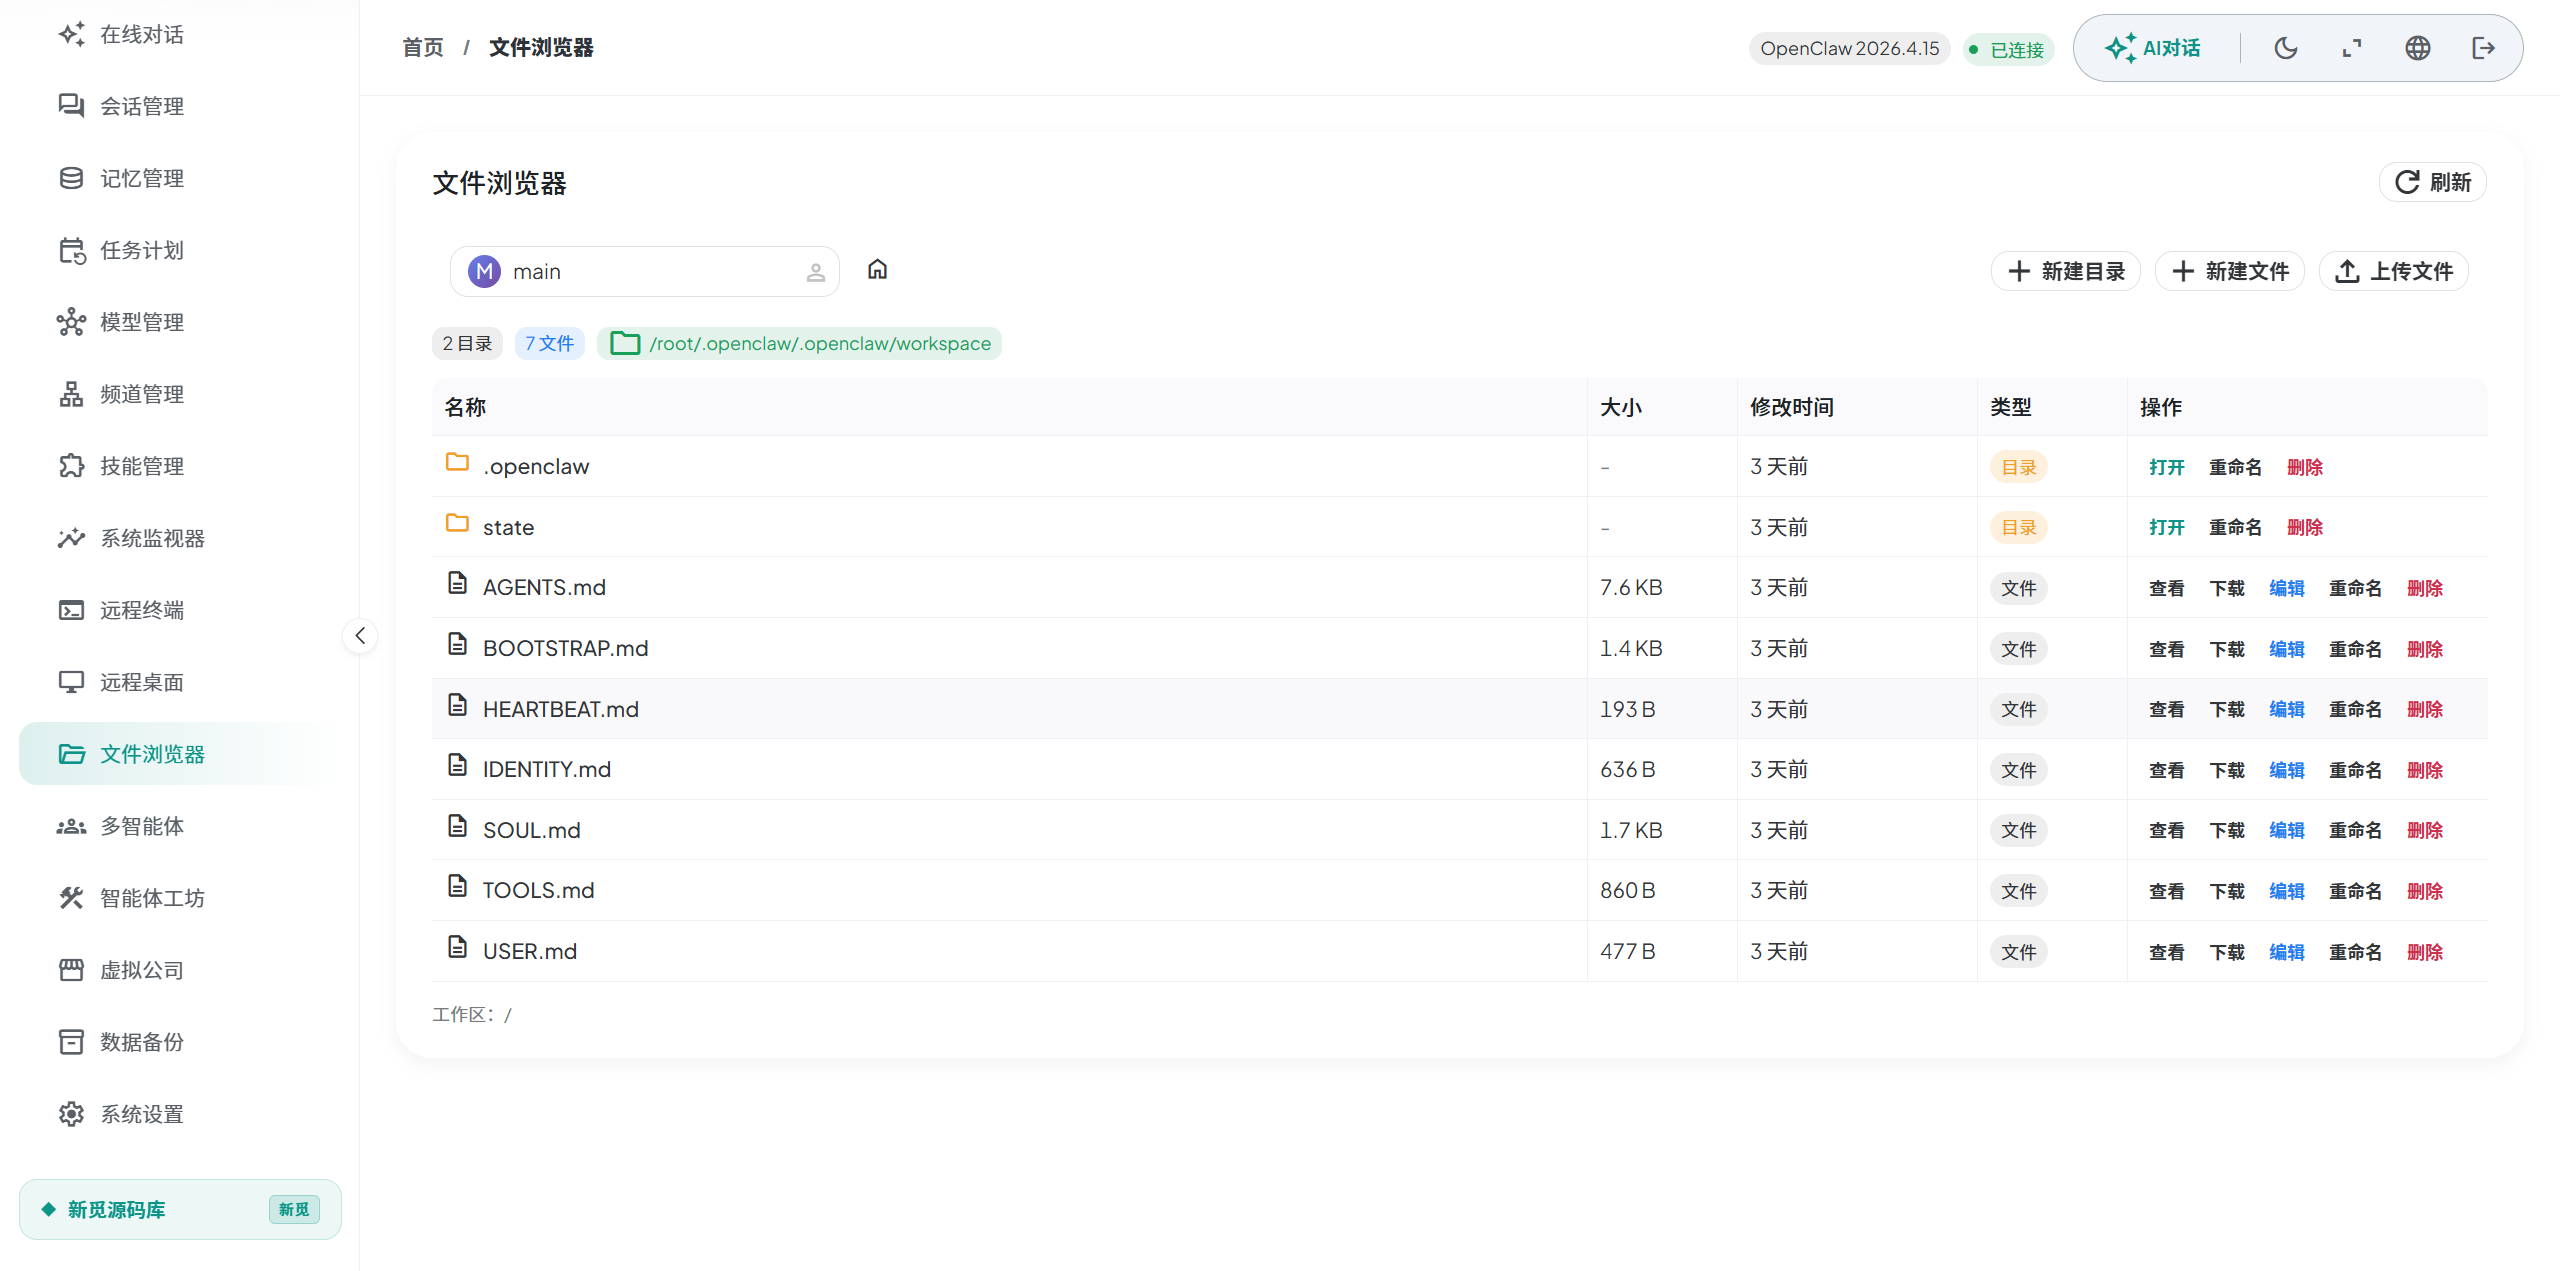This screenshot has width=2560, height=1271.
Task: Open the main agent selector dropdown
Action: coord(644,272)
